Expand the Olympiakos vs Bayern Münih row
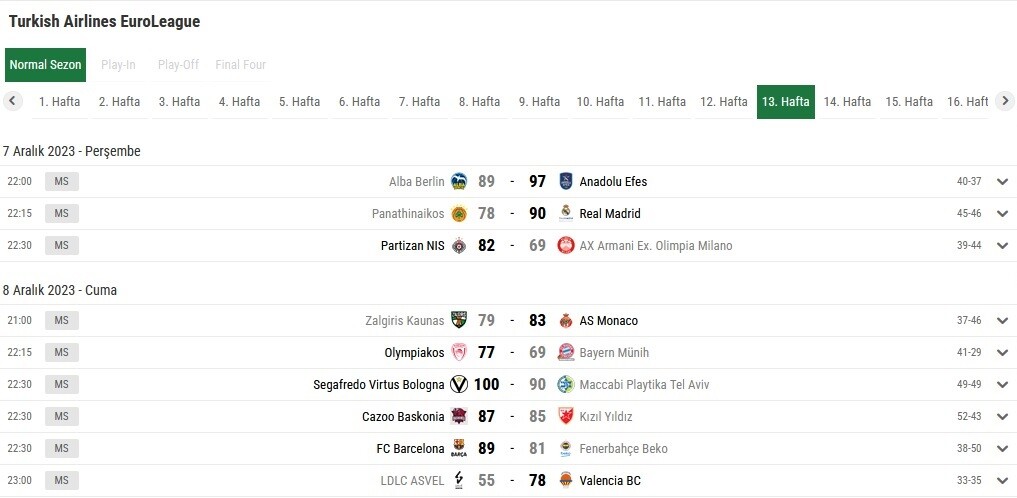1017x498 pixels. tap(1003, 353)
